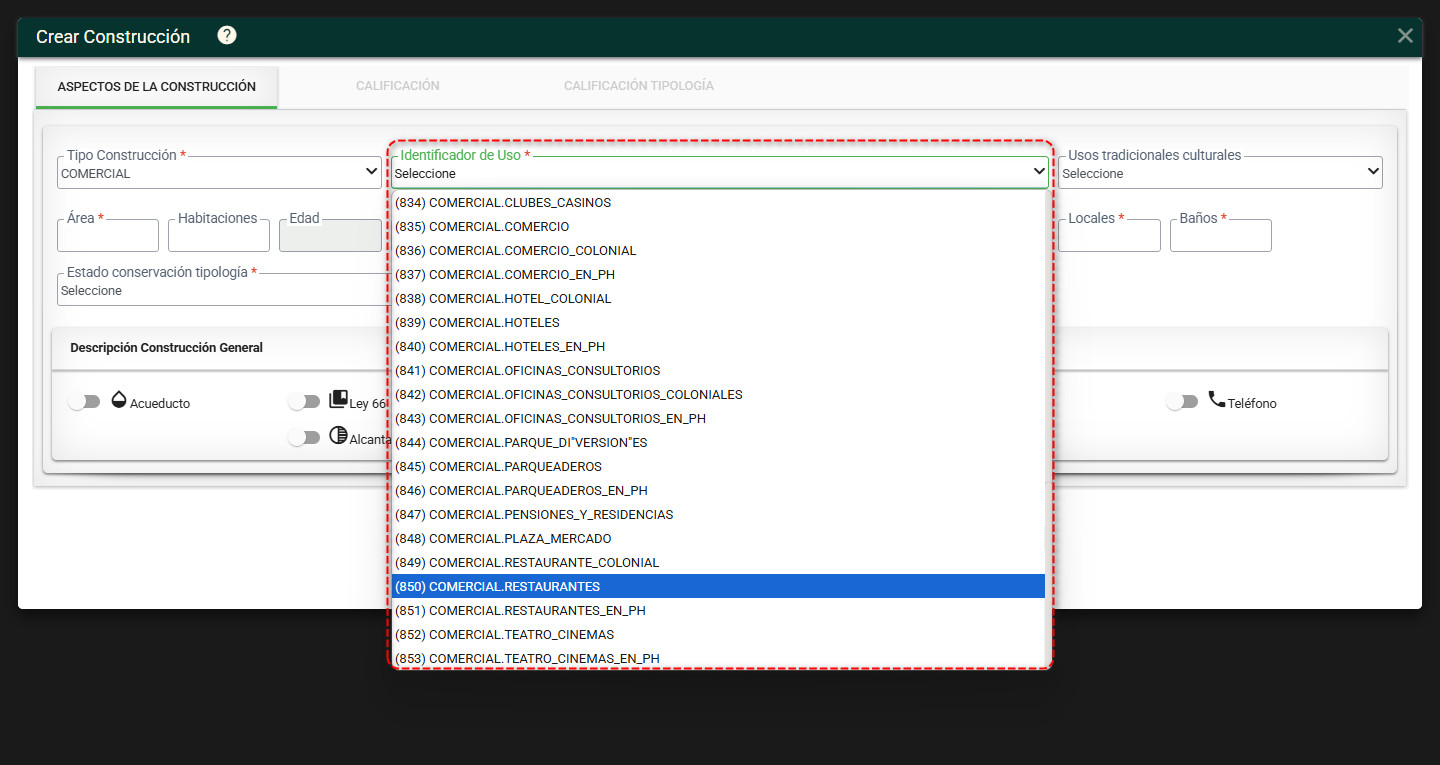Open the help question mark icon

(x=227, y=36)
